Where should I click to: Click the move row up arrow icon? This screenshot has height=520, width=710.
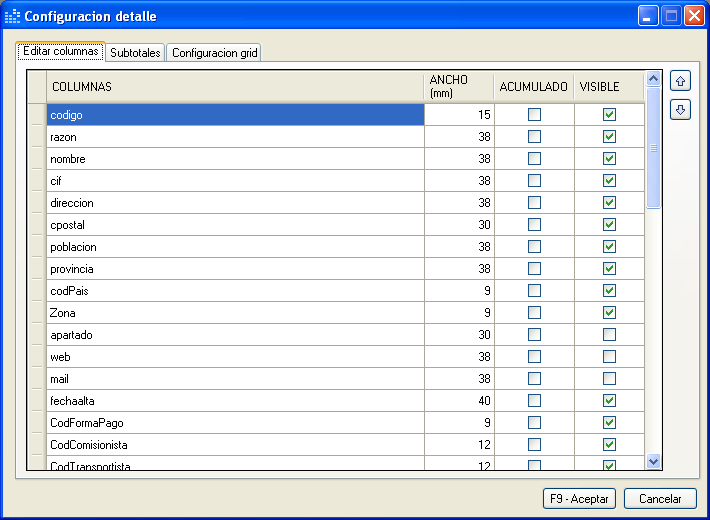point(681,82)
